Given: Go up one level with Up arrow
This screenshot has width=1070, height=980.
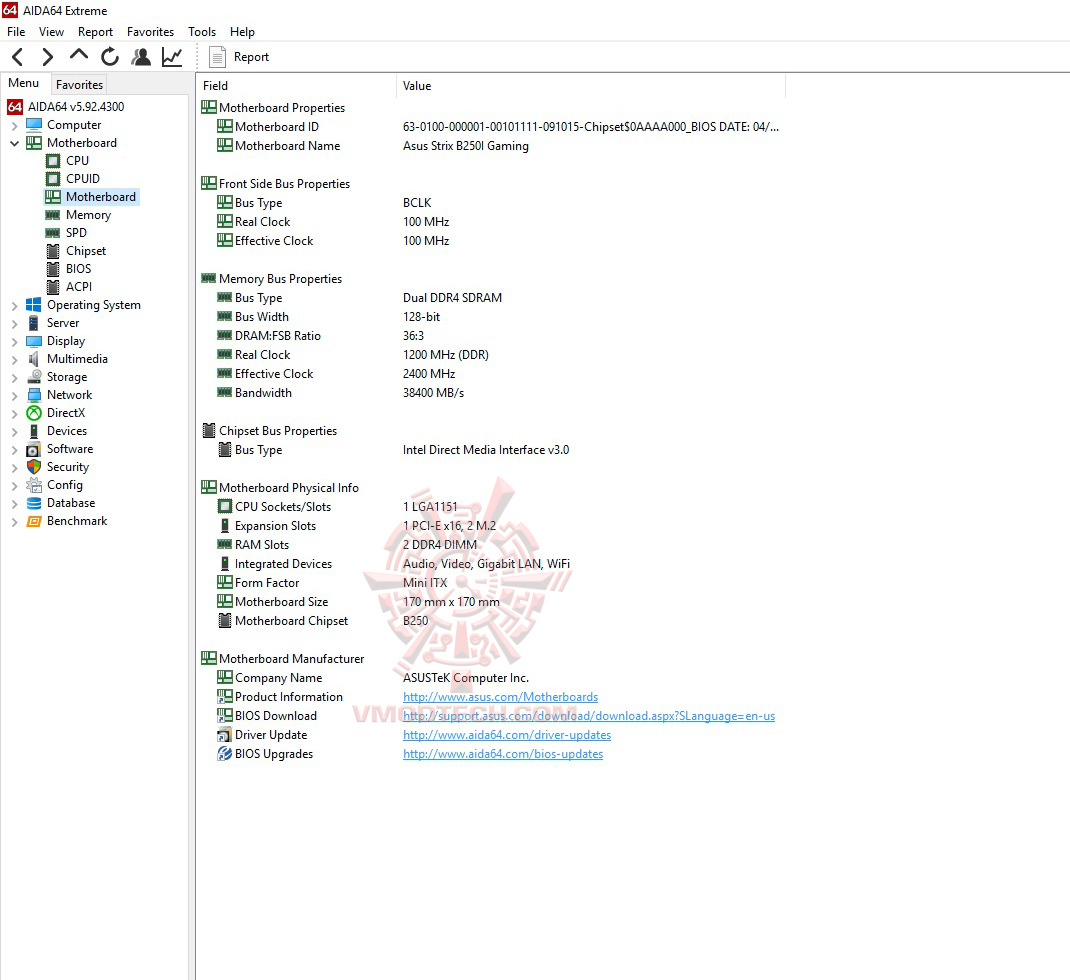Looking at the screenshot, I should (78, 55).
